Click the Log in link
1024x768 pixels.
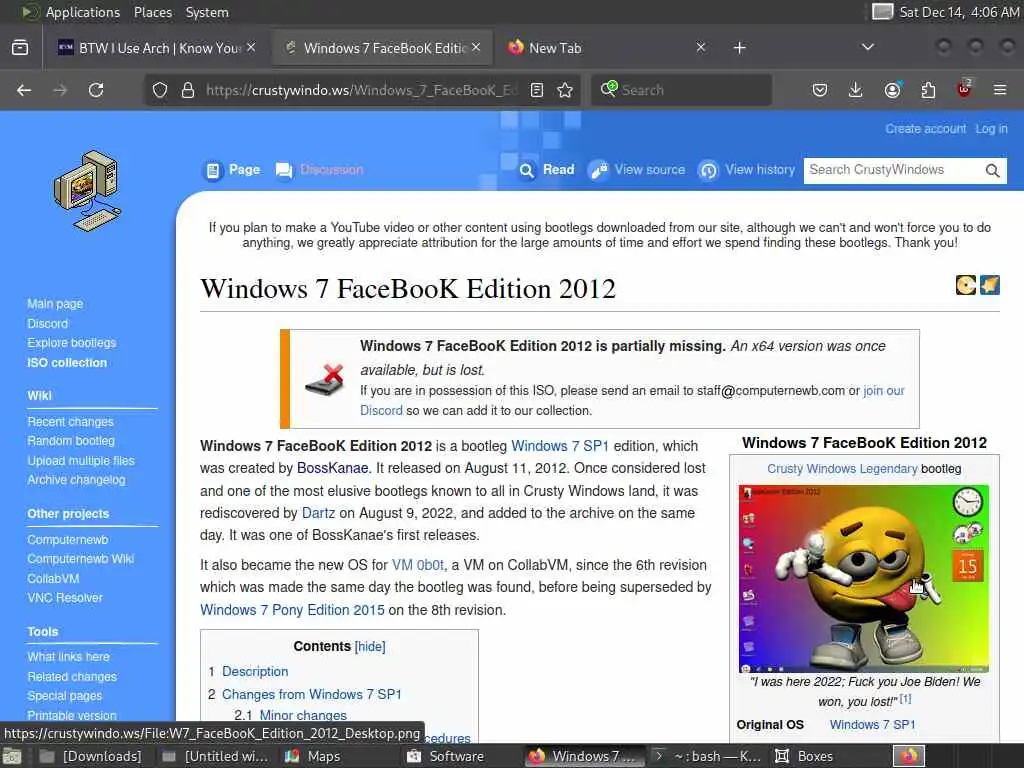click(x=991, y=129)
